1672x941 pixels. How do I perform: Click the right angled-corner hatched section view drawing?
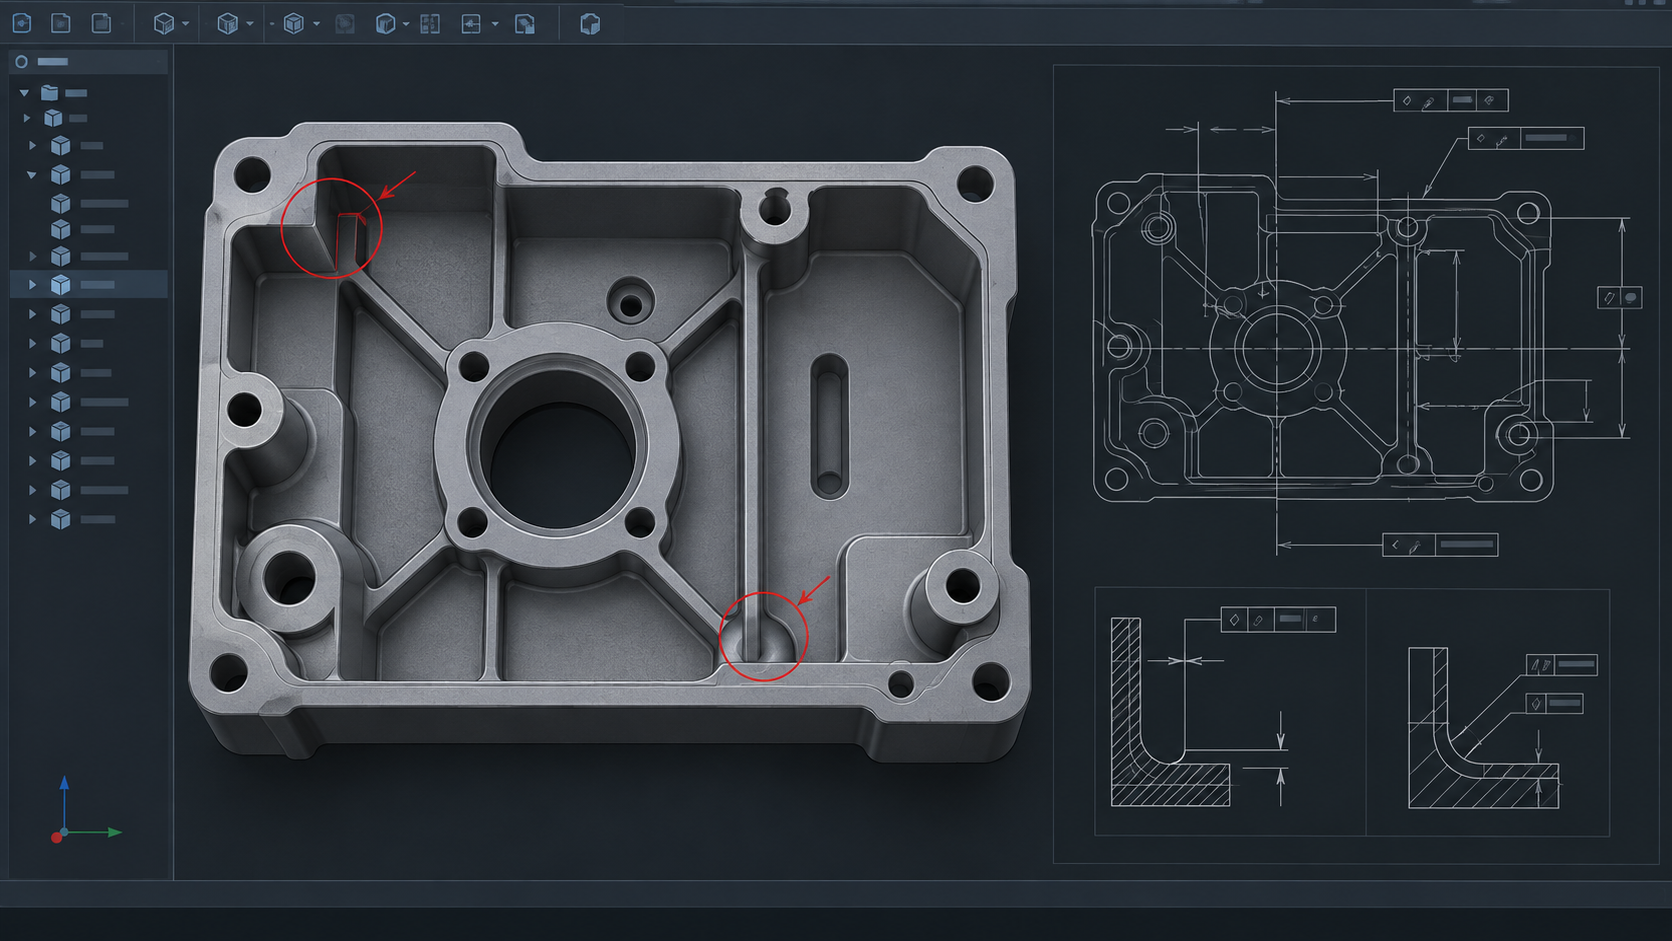1483,728
